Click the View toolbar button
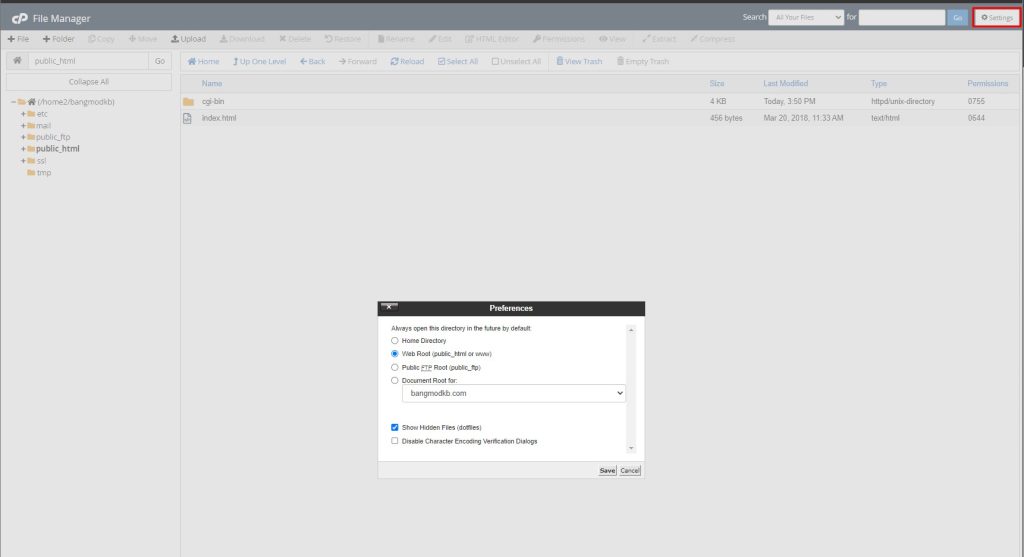 tap(613, 39)
